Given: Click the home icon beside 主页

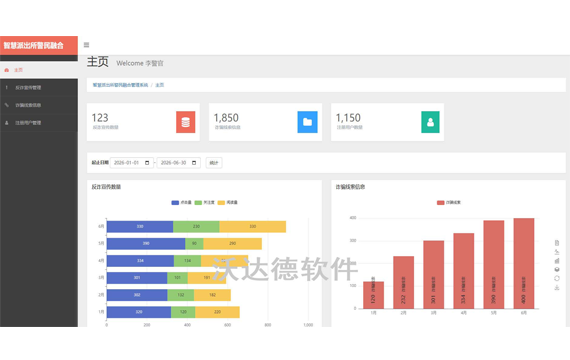Looking at the screenshot, I should (7, 70).
